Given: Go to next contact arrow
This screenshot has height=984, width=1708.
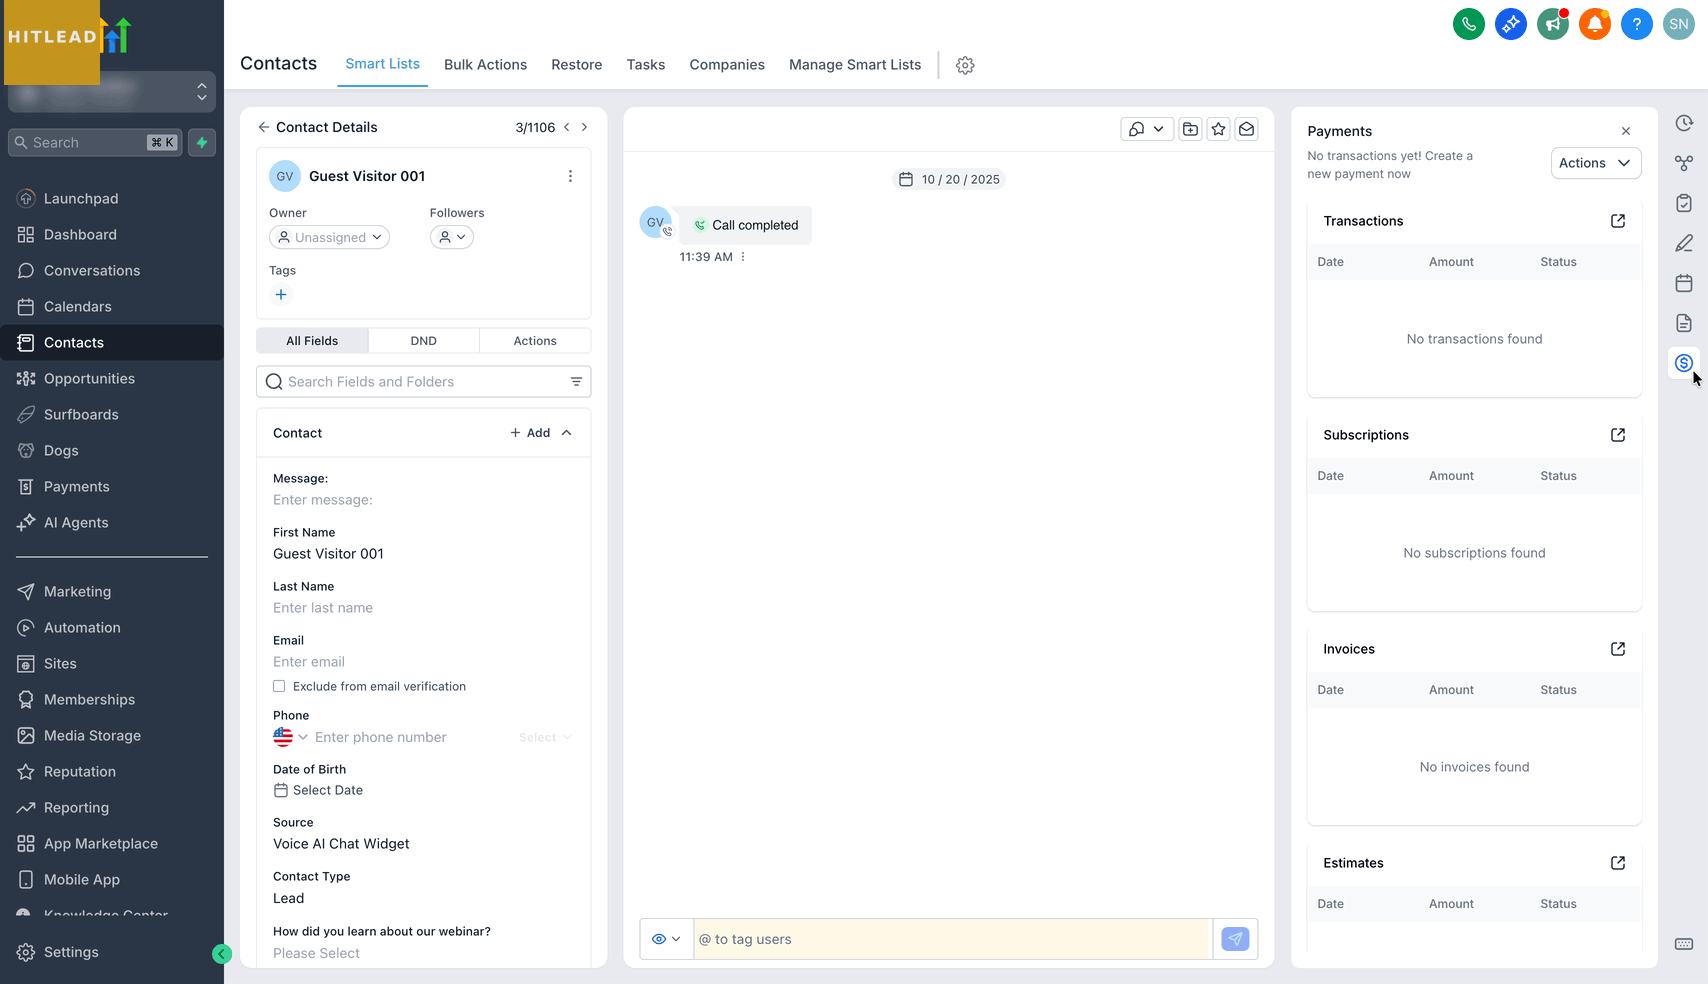Looking at the screenshot, I should [x=585, y=127].
